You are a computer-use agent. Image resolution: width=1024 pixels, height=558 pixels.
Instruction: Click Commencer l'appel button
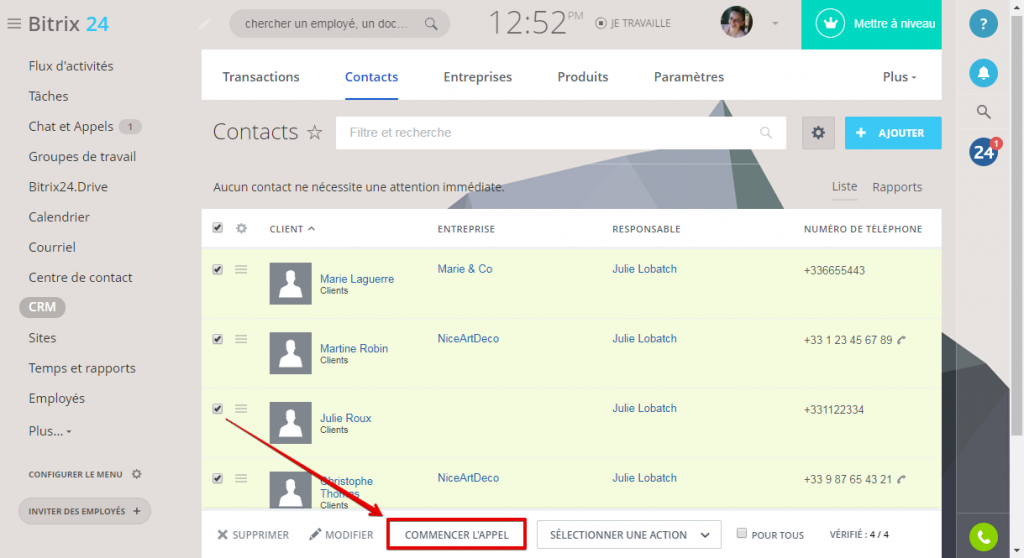point(456,534)
